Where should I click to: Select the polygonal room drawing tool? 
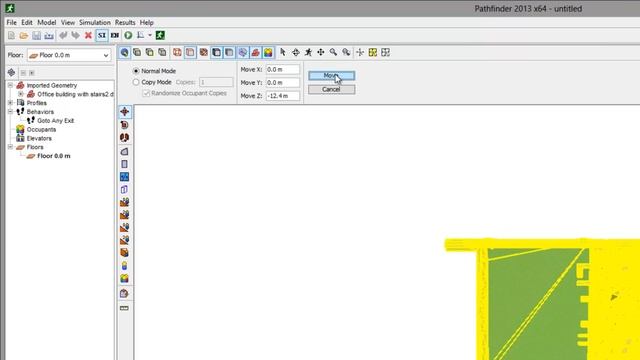point(124,151)
